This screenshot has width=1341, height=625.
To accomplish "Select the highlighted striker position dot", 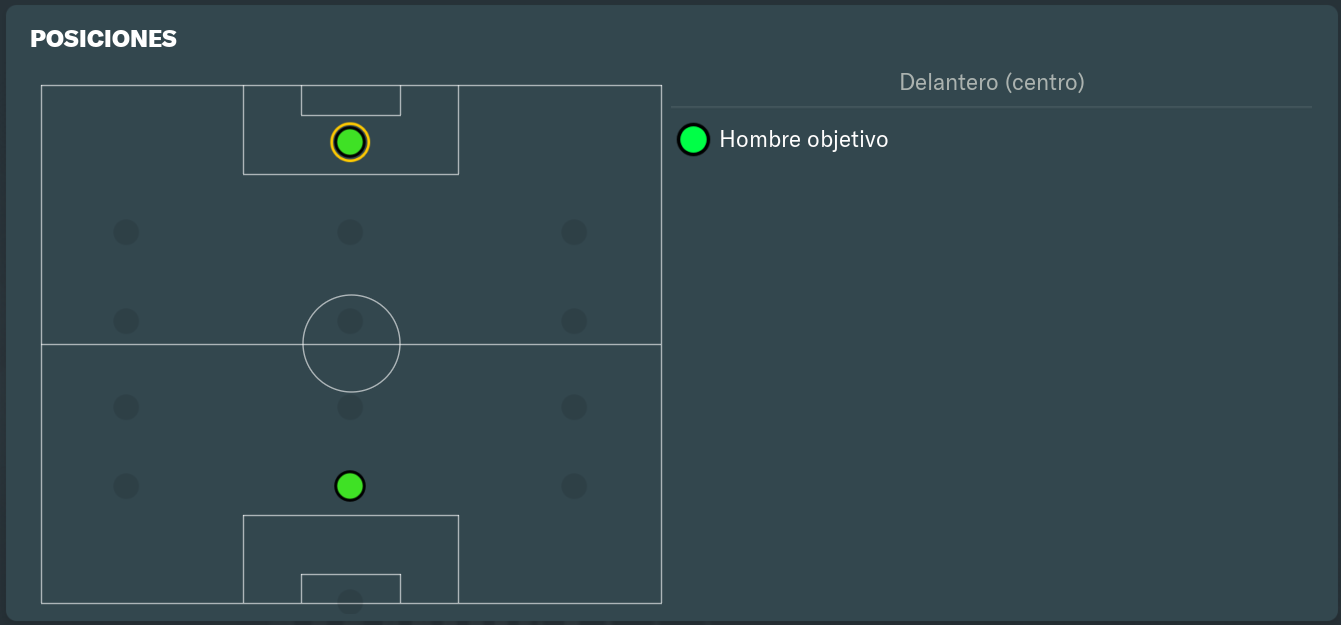I will [350, 142].
